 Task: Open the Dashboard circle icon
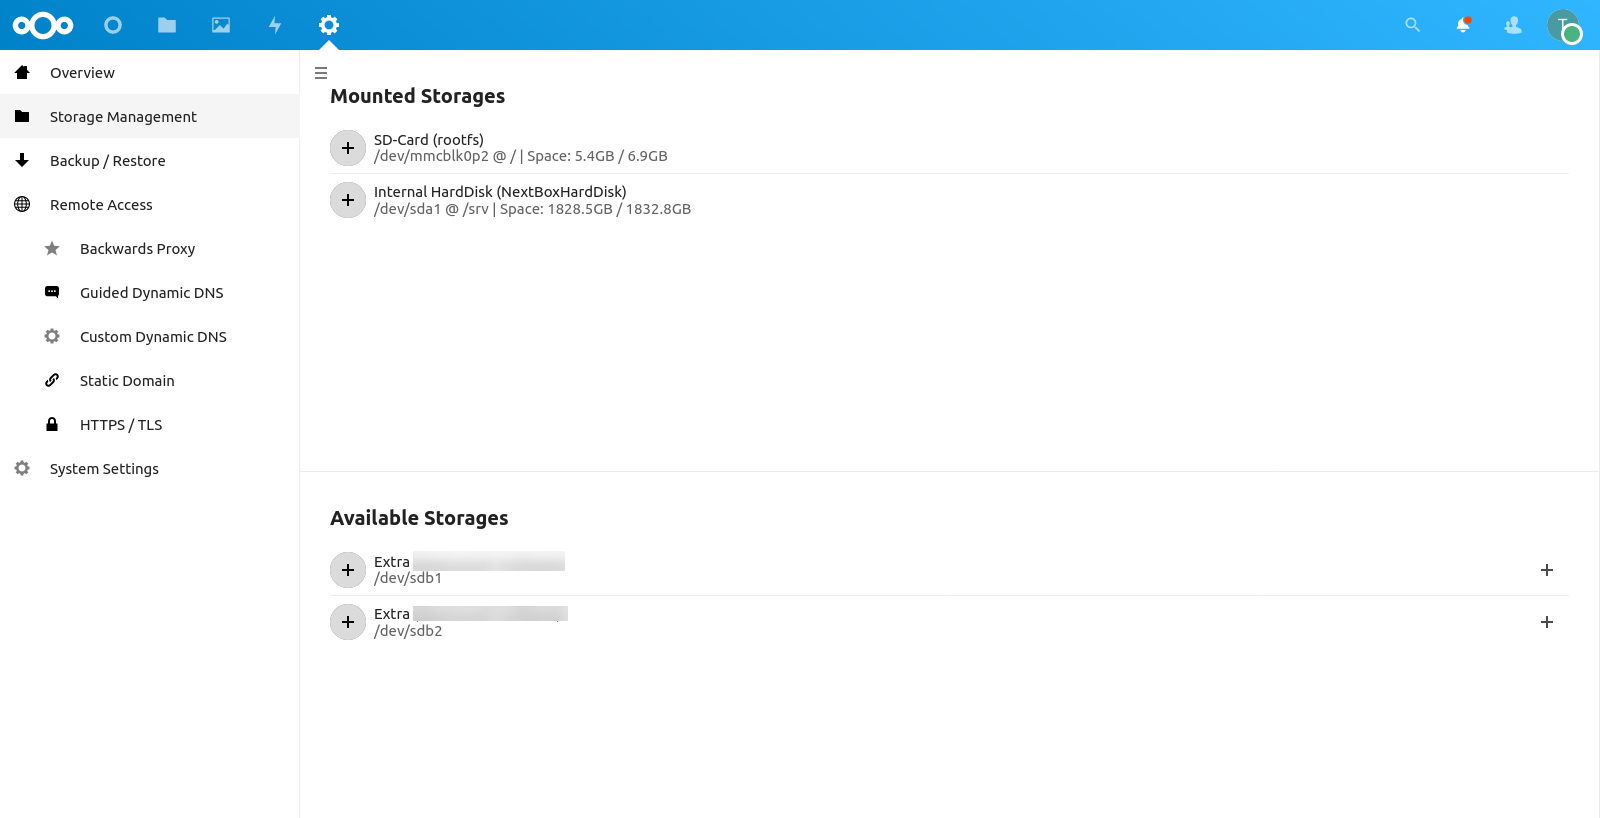[x=113, y=25]
